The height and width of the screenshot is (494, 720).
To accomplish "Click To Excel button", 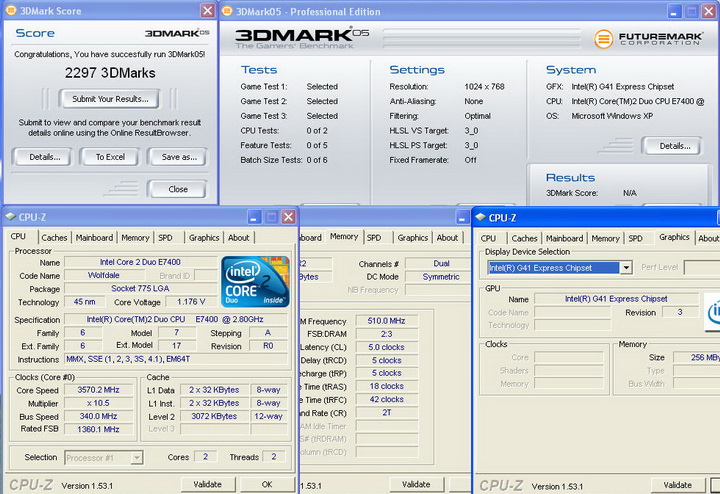I will 110,157.
